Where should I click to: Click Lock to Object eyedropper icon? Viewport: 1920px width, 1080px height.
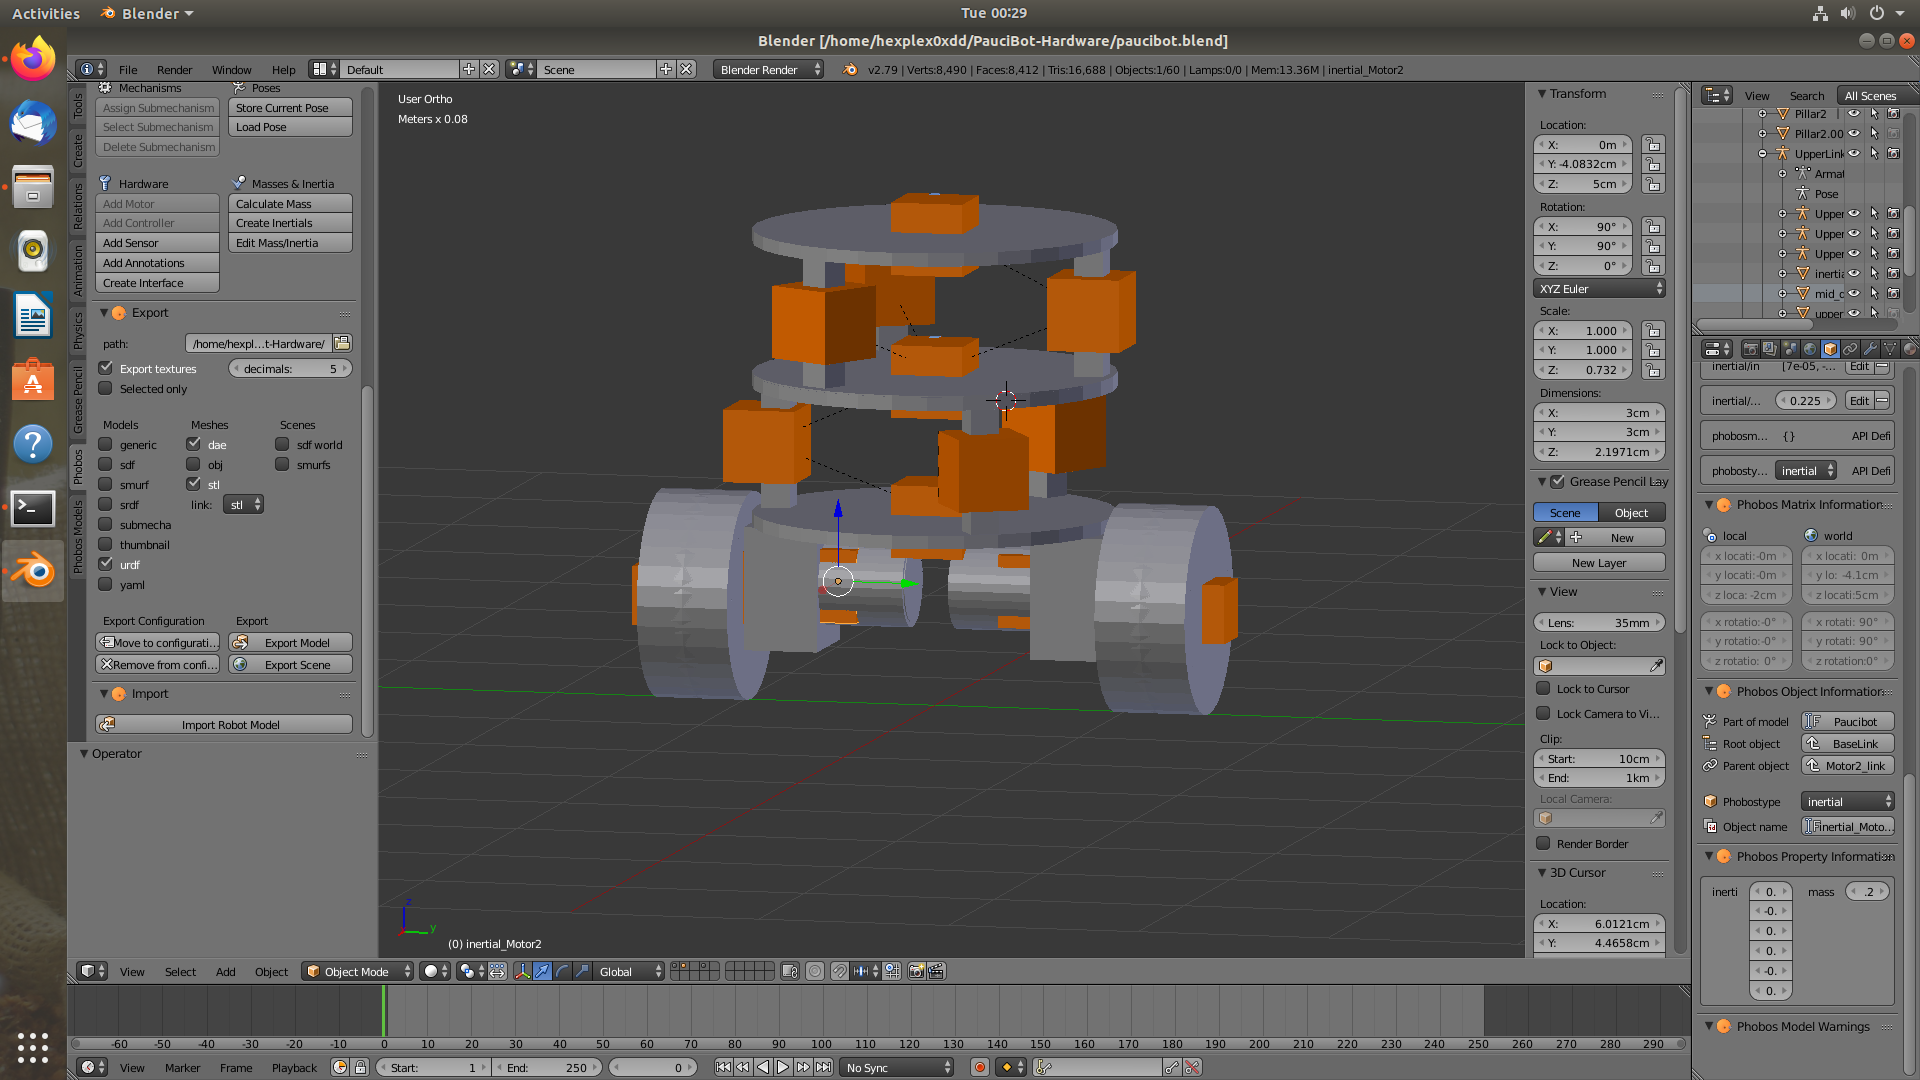click(x=1656, y=666)
